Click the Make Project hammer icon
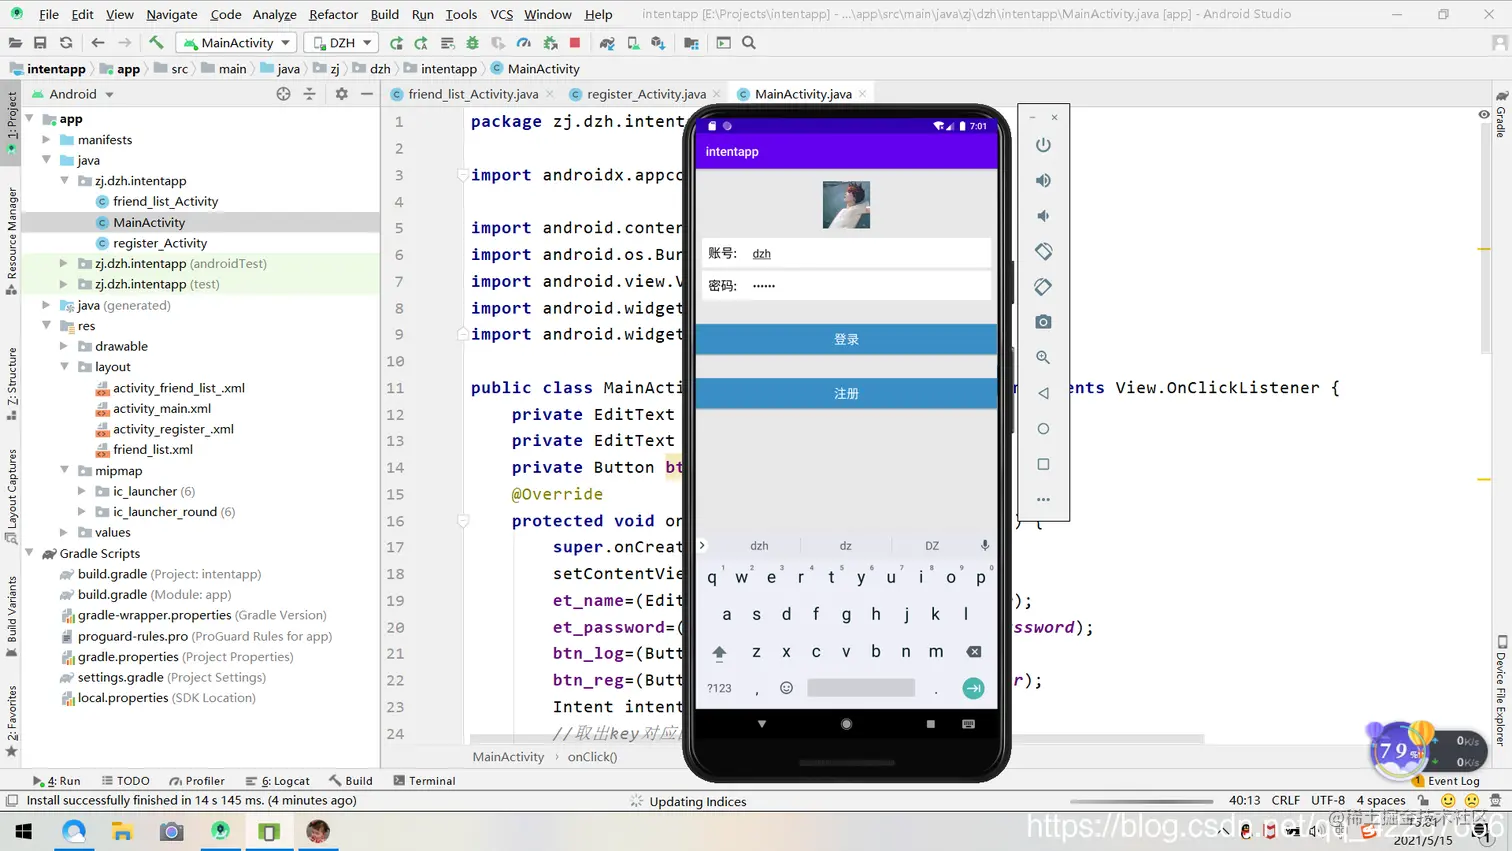The image size is (1512, 851). 156,43
